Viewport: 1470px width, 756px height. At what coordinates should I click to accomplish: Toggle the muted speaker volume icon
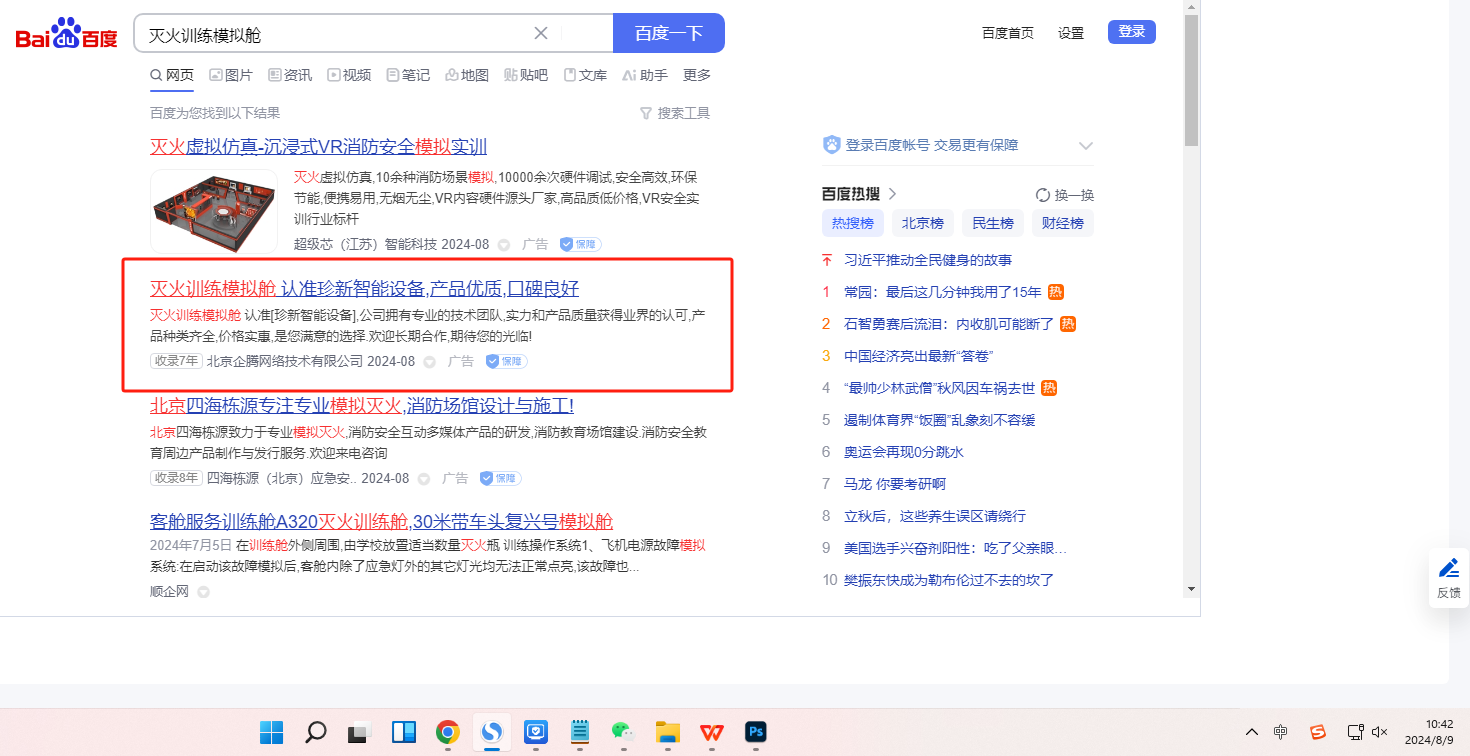coord(1380,732)
